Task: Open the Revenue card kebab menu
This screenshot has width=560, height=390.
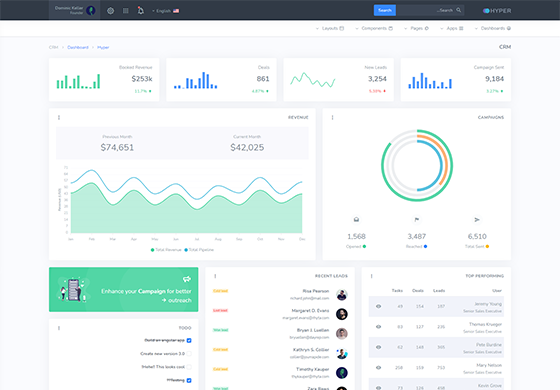Action: click(x=59, y=118)
